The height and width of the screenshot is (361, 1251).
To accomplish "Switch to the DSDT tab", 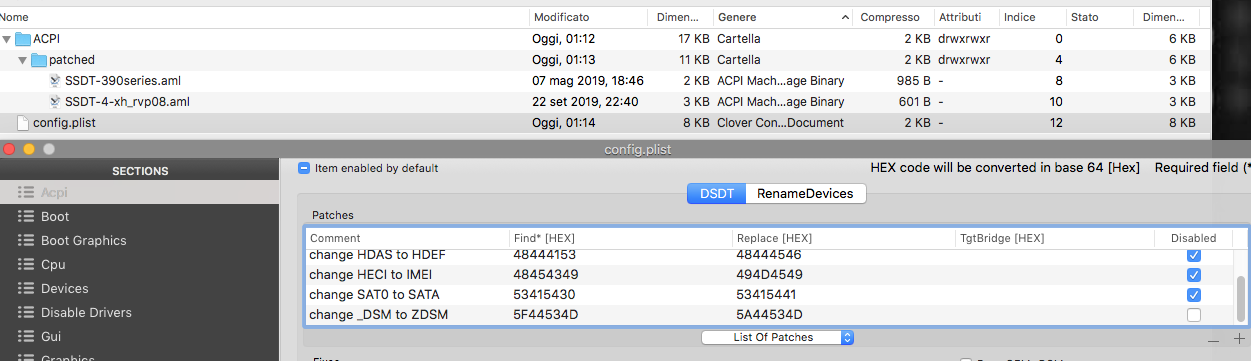I will (716, 193).
